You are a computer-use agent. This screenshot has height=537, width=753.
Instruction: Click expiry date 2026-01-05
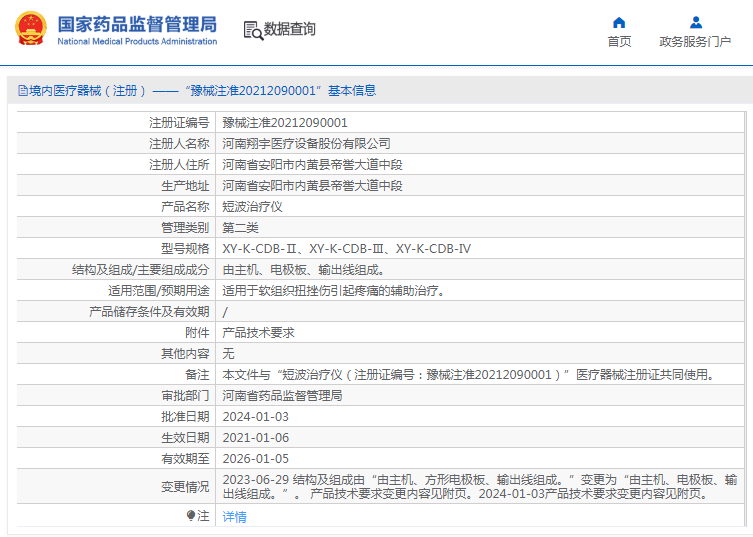tap(255, 459)
